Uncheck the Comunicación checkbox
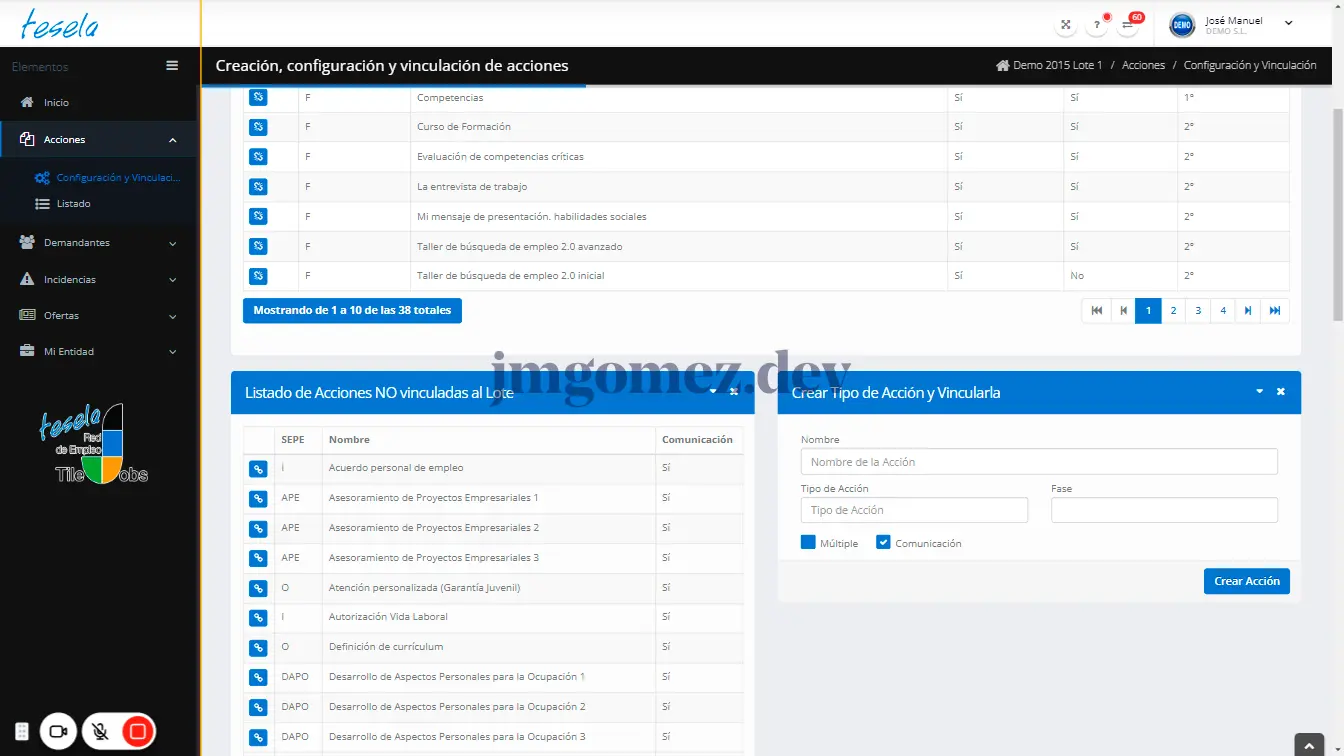This screenshot has height=756, width=1344. 883,543
